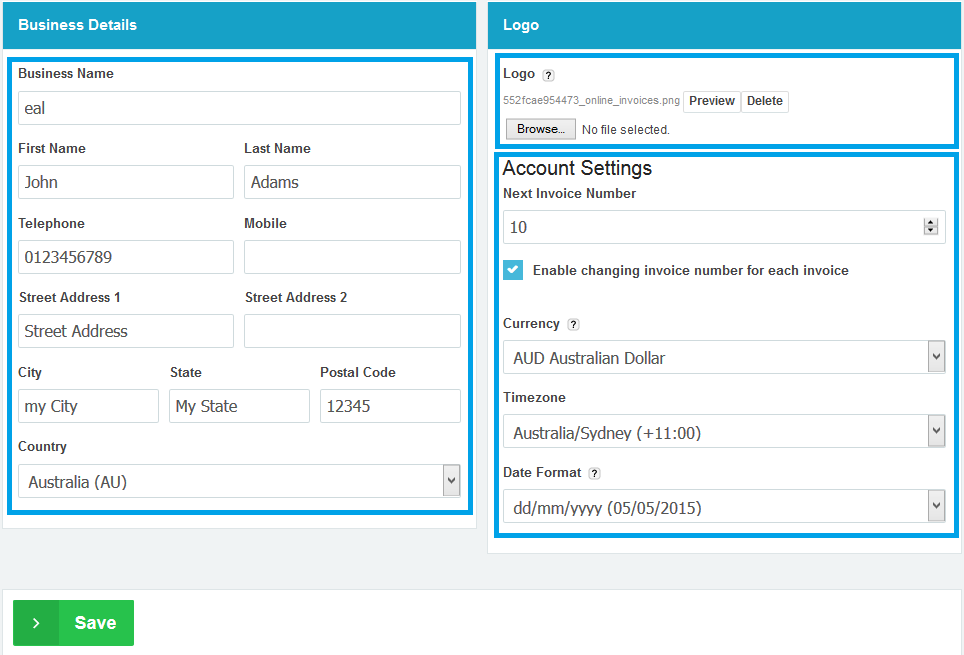Click the Next Invoice Number spinner arrows

pos(931,227)
